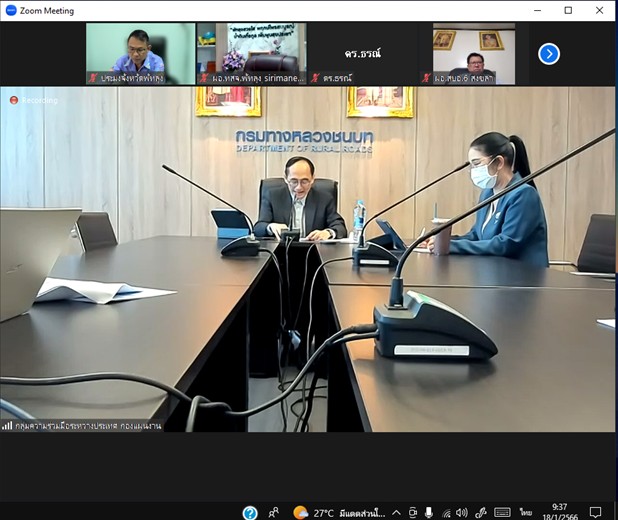Click the next participants arrow button
Image resolution: width=618 pixels, height=520 pixels.
[x=549, y=54]
